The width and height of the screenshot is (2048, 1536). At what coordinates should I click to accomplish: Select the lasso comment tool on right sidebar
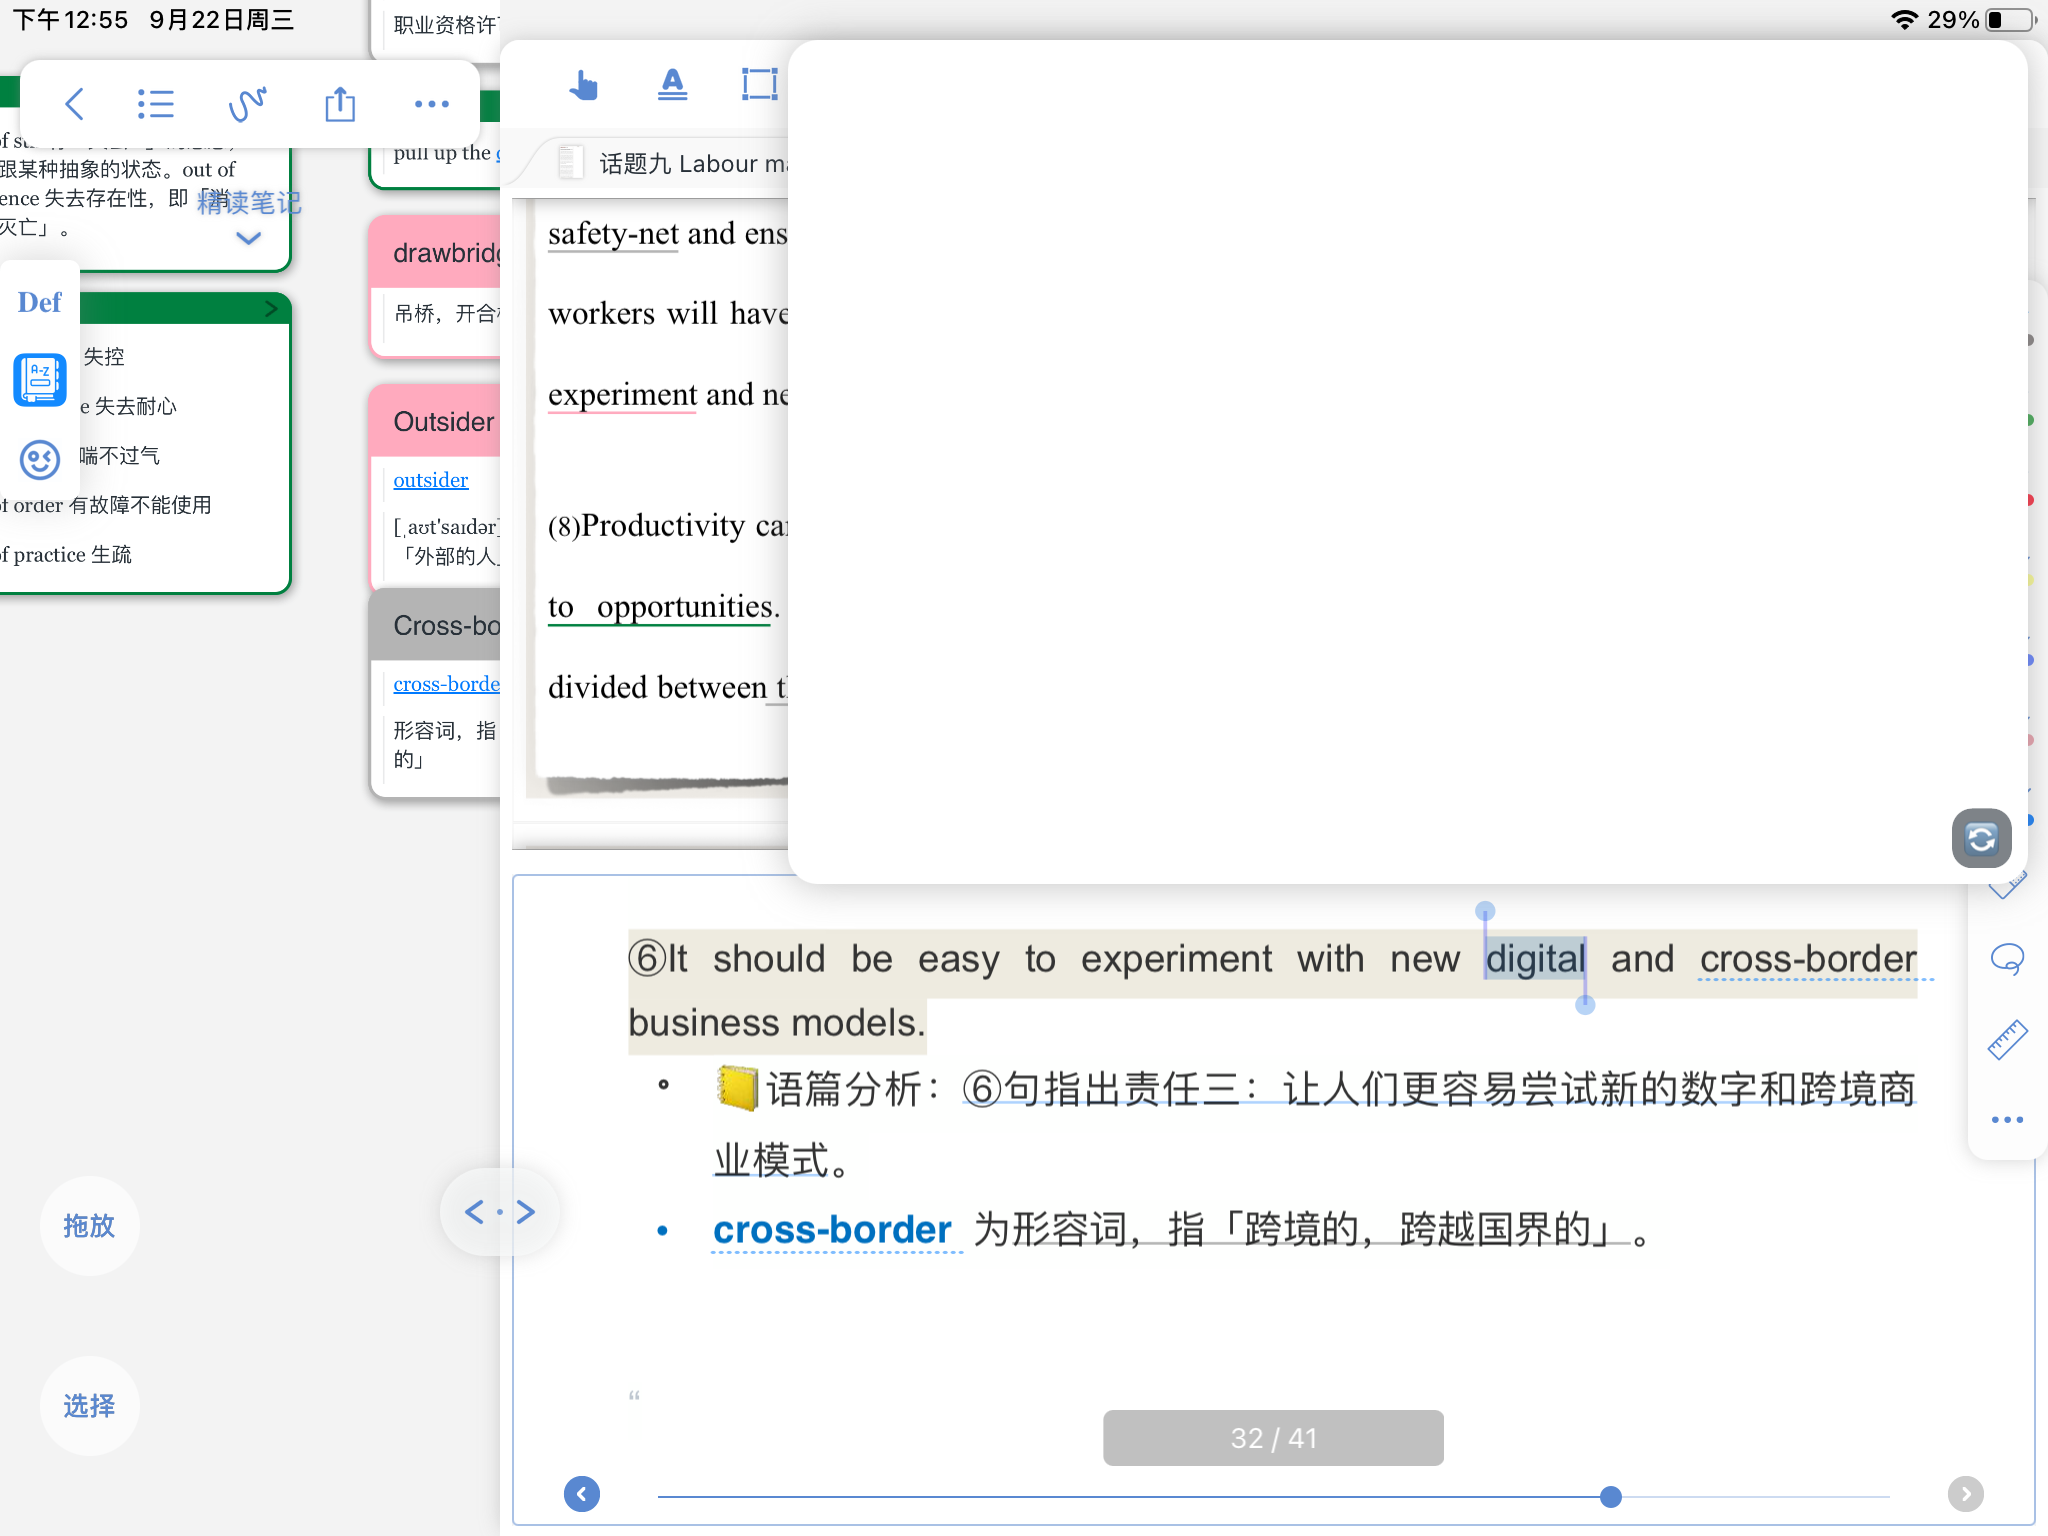tap(2007, 960)
